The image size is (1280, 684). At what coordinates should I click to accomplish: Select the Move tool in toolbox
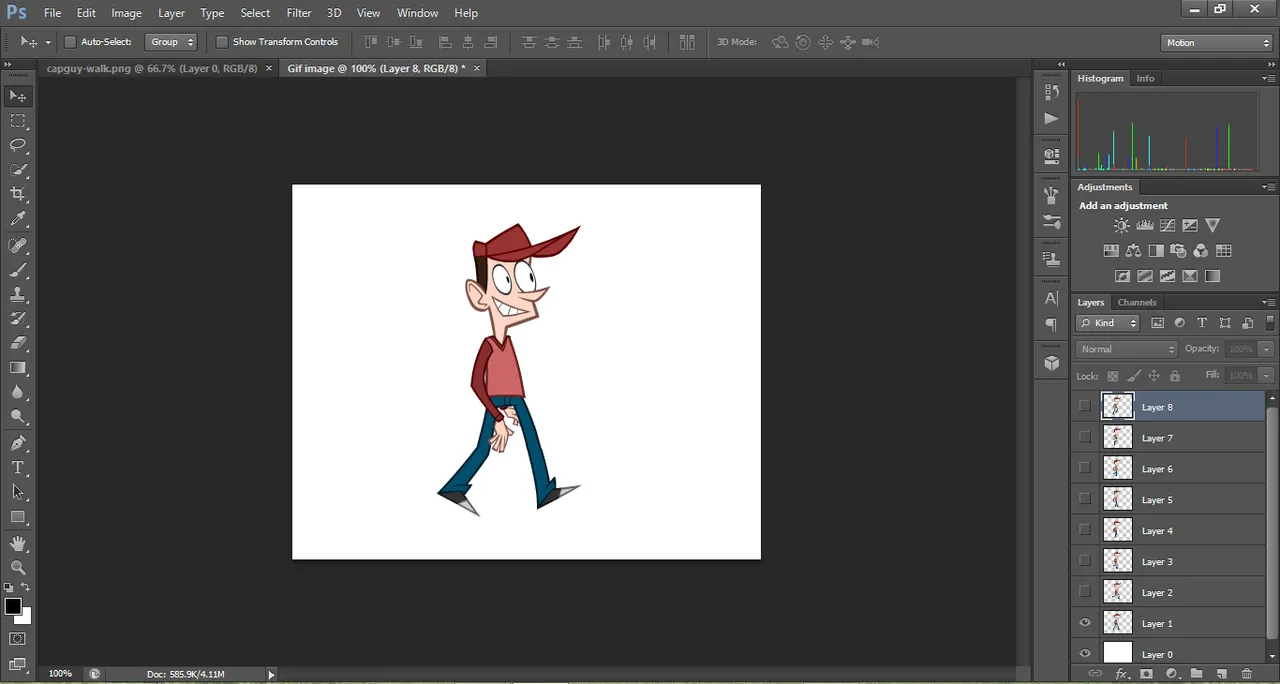click(x=18, y=96)
